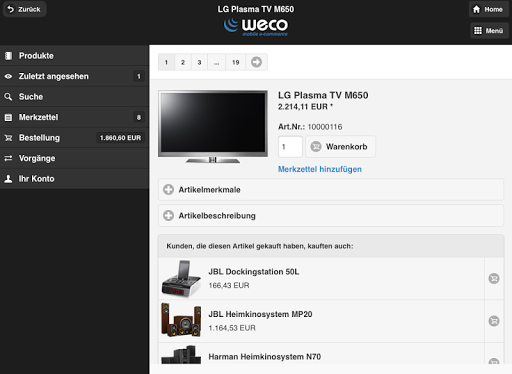Expand Artikelmerkmale section
This screenshot has height=374, width=512.
[x=331, y=190]
